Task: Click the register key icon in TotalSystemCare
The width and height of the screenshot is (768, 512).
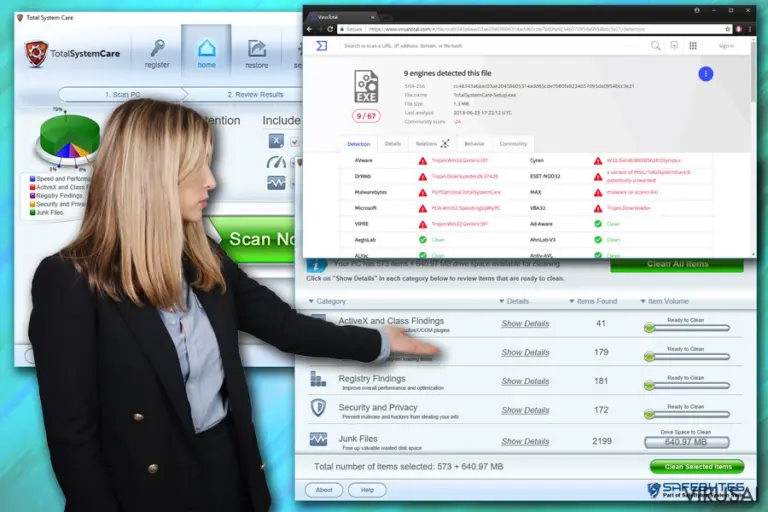Action: pos(157,48)
